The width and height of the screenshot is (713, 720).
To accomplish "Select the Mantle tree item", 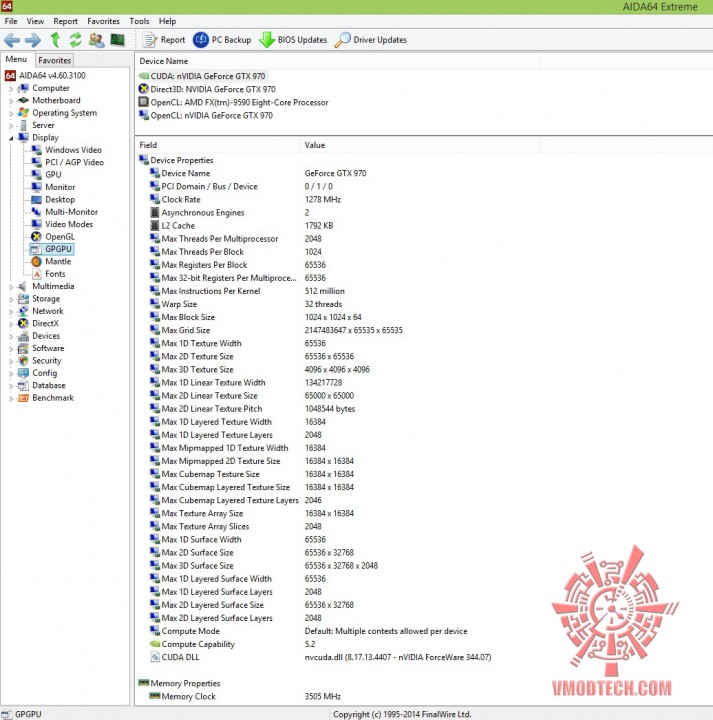I will tap(51, 261).
